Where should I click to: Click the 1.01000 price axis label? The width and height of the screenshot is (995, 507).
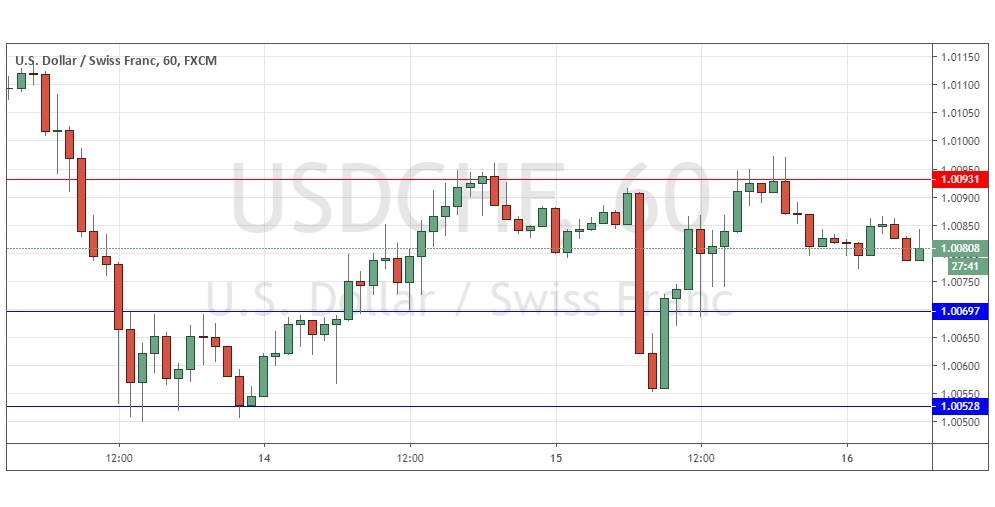(x=959, y=141)
